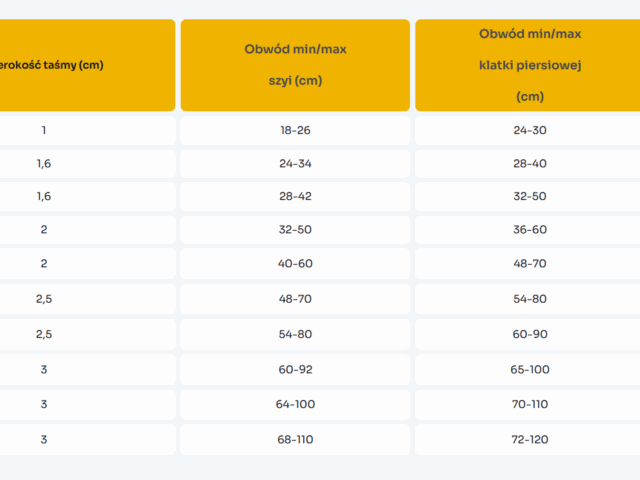
Task: Select the neck value 68-110
Action: [x=295, y=439]
